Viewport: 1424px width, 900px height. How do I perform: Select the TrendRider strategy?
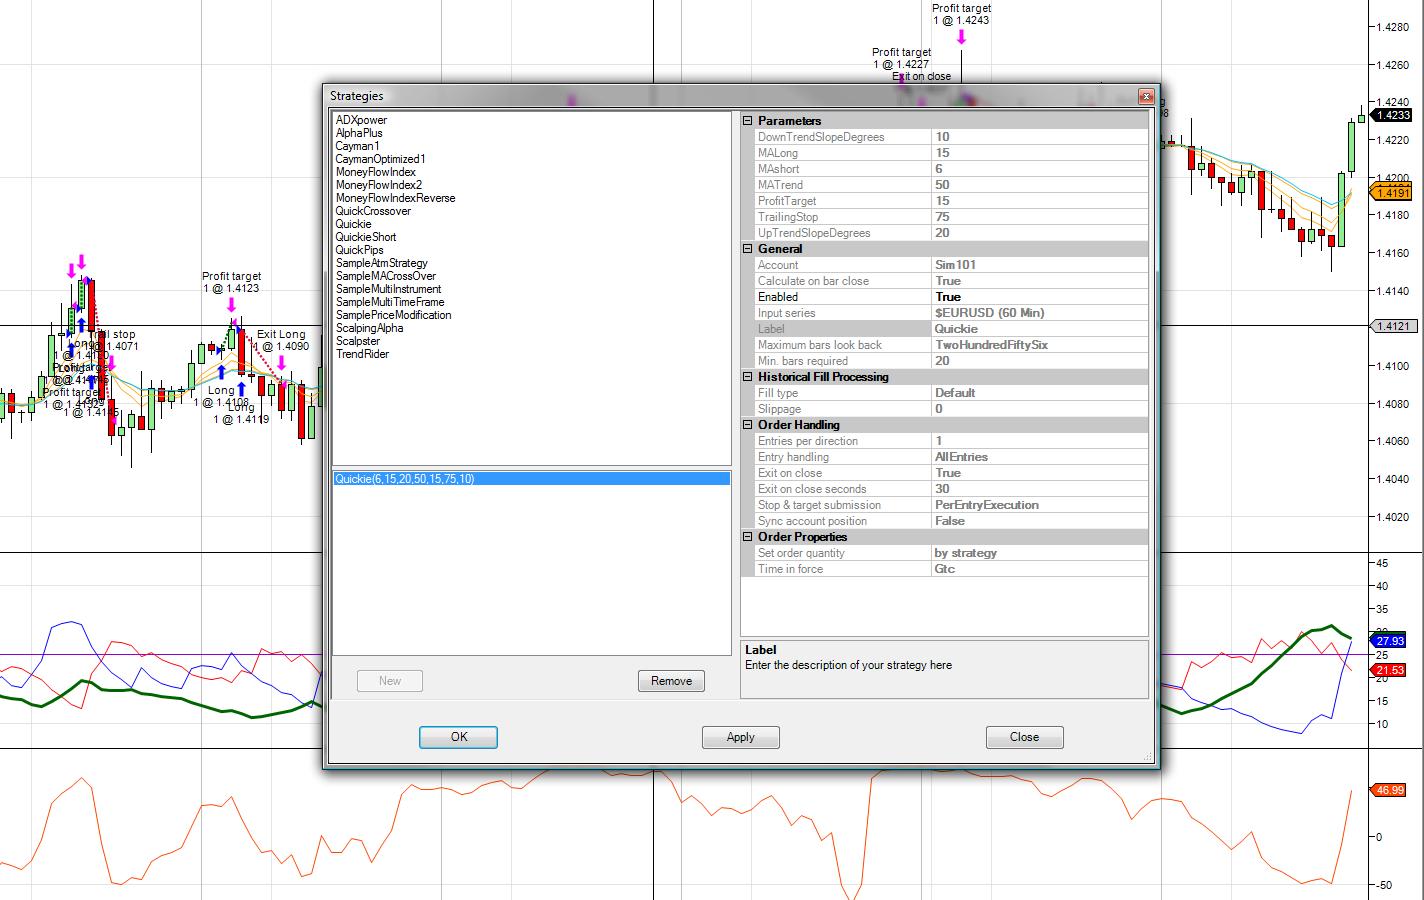point(362,354)
